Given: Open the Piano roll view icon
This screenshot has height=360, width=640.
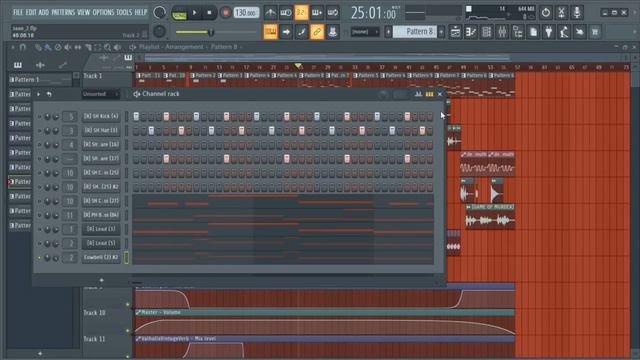Looking at the screenshot, I should pos(471,32).
